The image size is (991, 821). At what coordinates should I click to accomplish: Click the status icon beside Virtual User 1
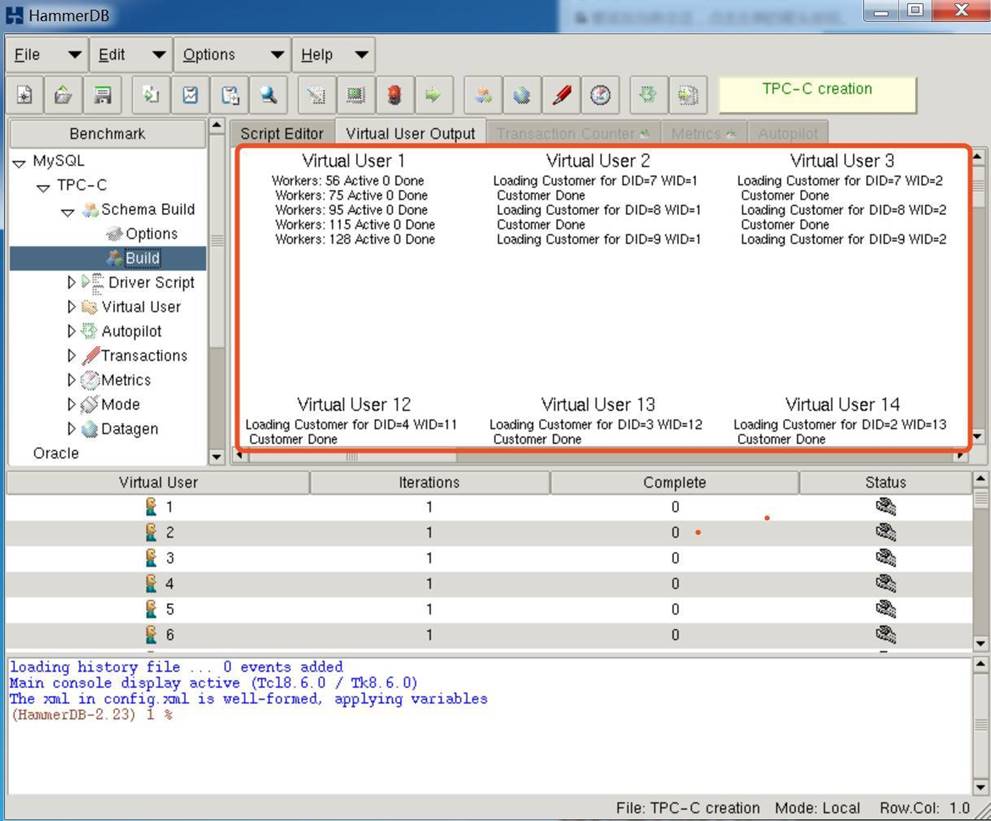point(884,507)
